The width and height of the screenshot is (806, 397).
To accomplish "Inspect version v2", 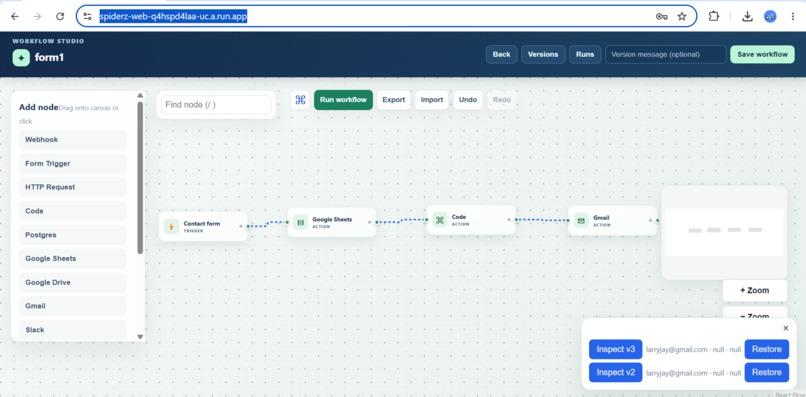I will [x=615, y=372].
